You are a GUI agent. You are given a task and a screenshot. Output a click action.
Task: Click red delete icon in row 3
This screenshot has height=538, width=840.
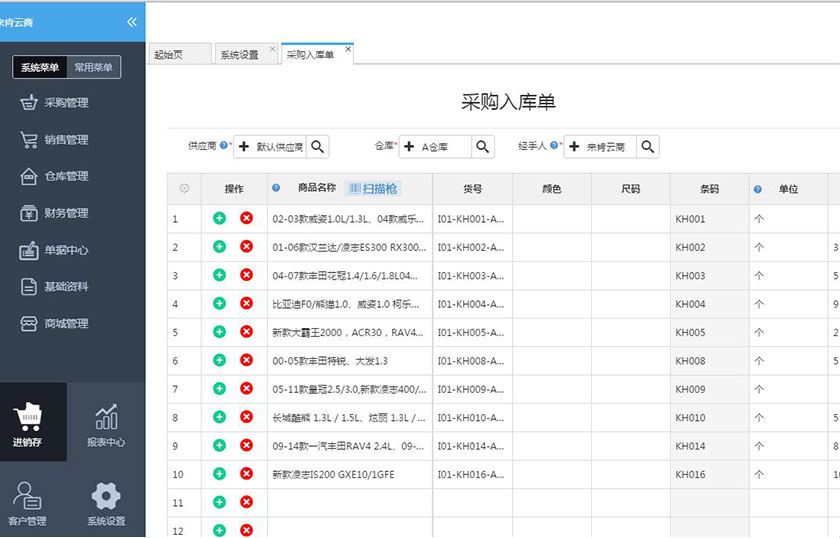[246, 275]
